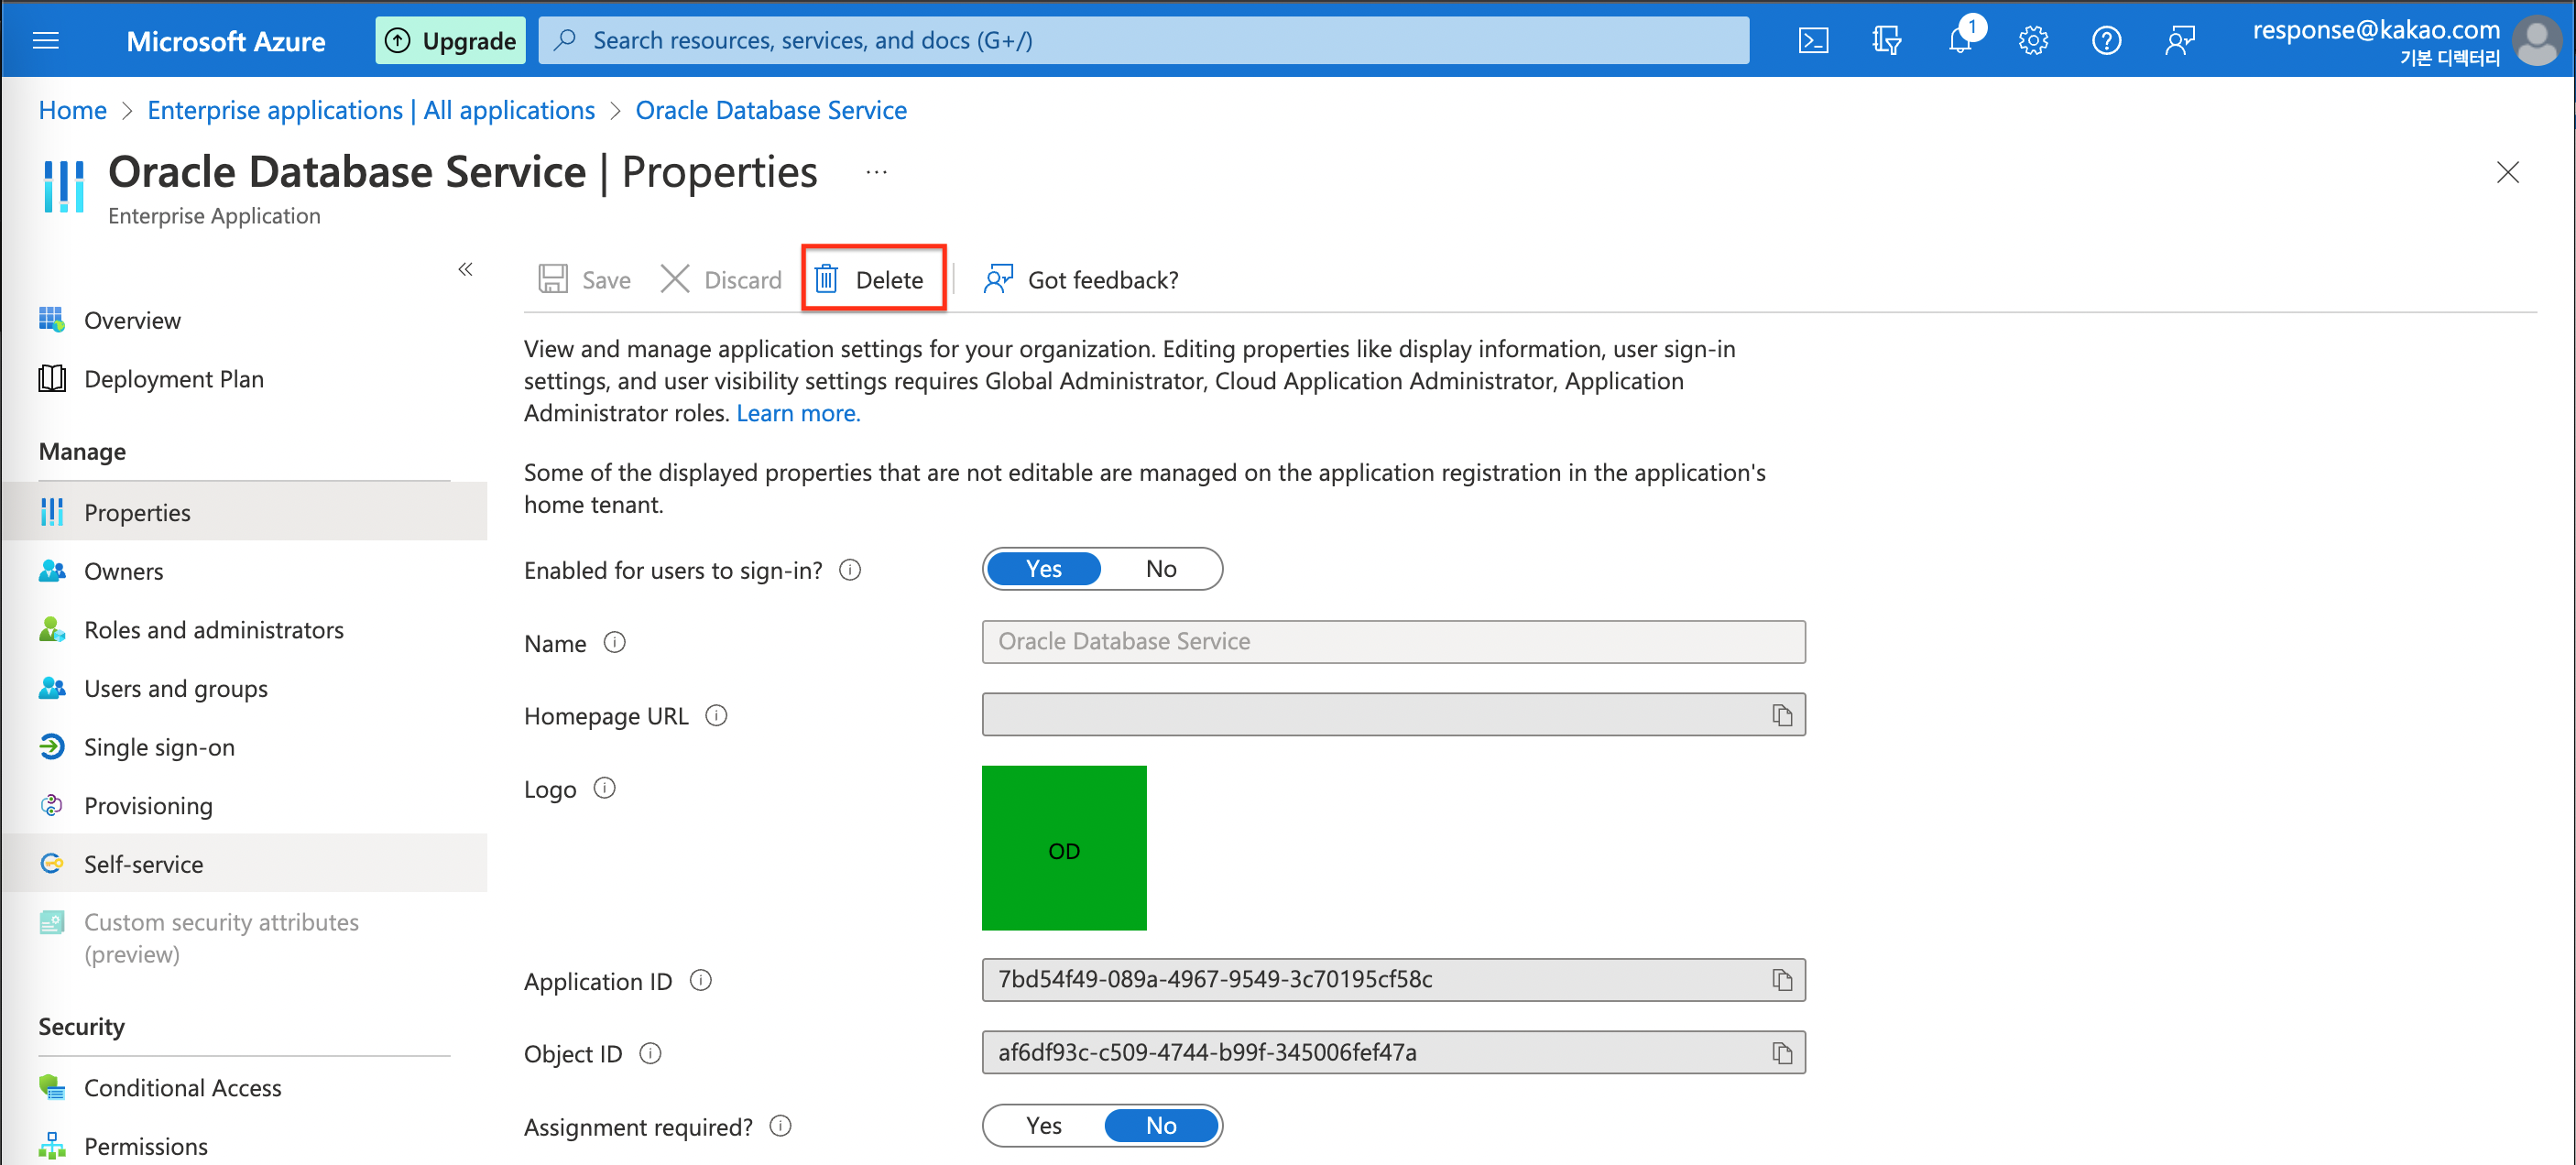Open Deployment Plan in the left menu
The height and width of the screenshot is (1165, 2576).
click(x=244, y=378)
